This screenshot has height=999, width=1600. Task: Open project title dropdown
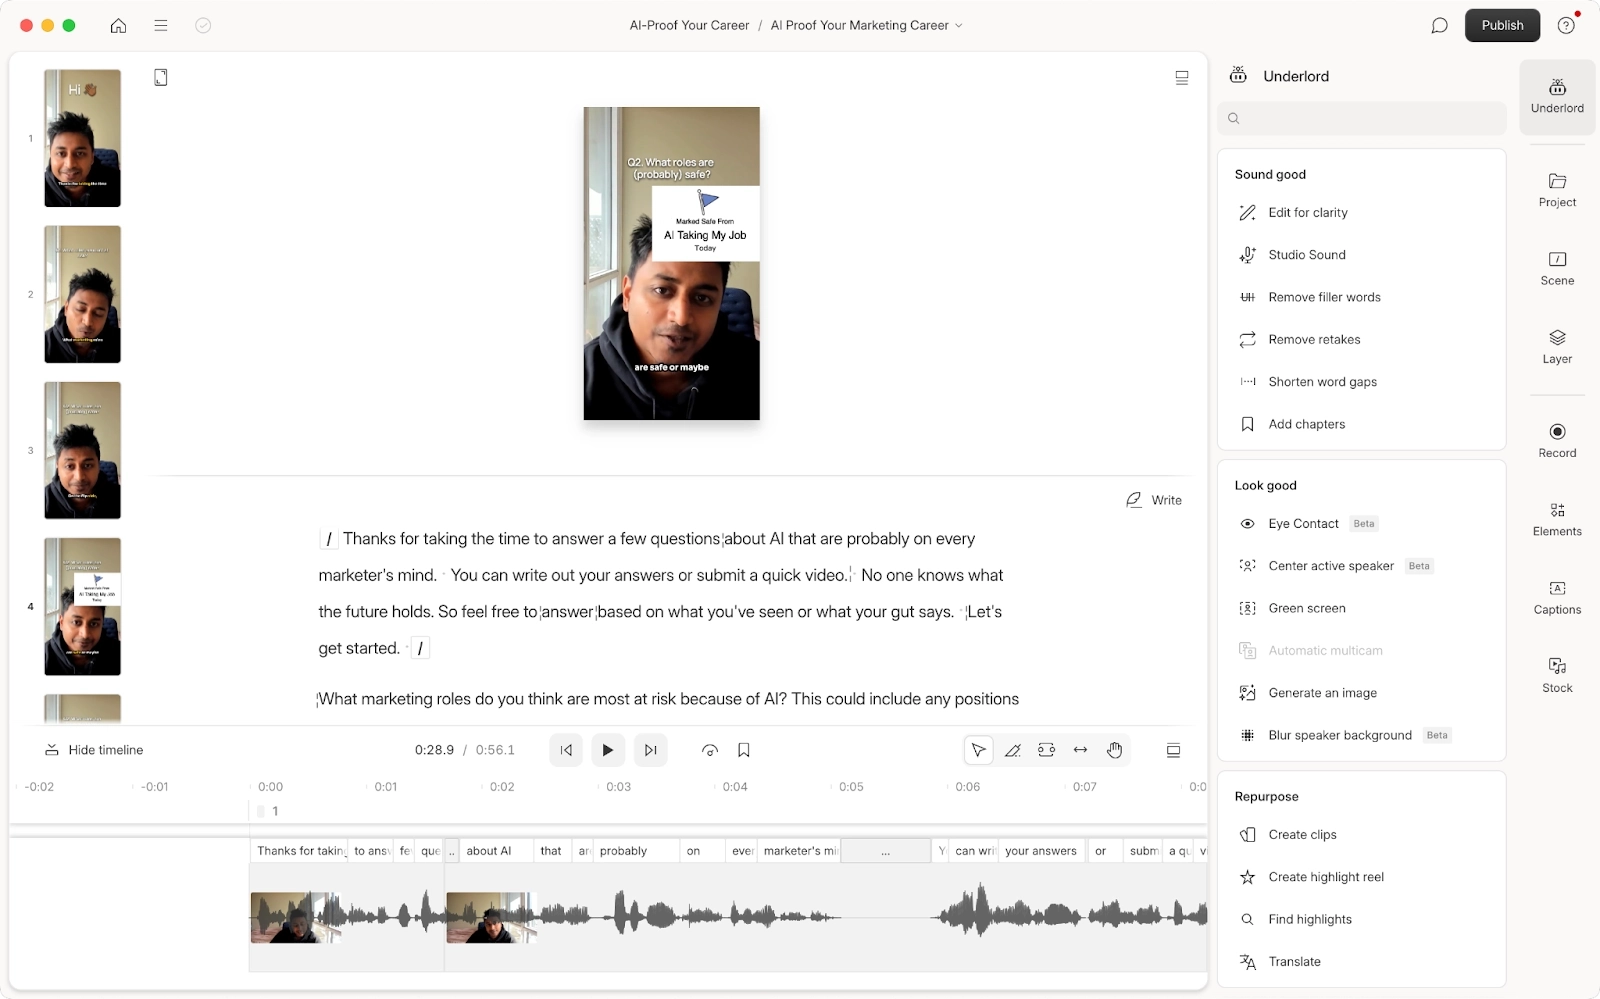click(957, 25)
